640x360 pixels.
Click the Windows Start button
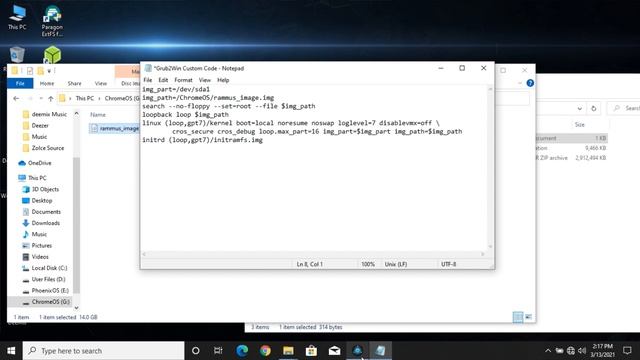pos(11,351)
